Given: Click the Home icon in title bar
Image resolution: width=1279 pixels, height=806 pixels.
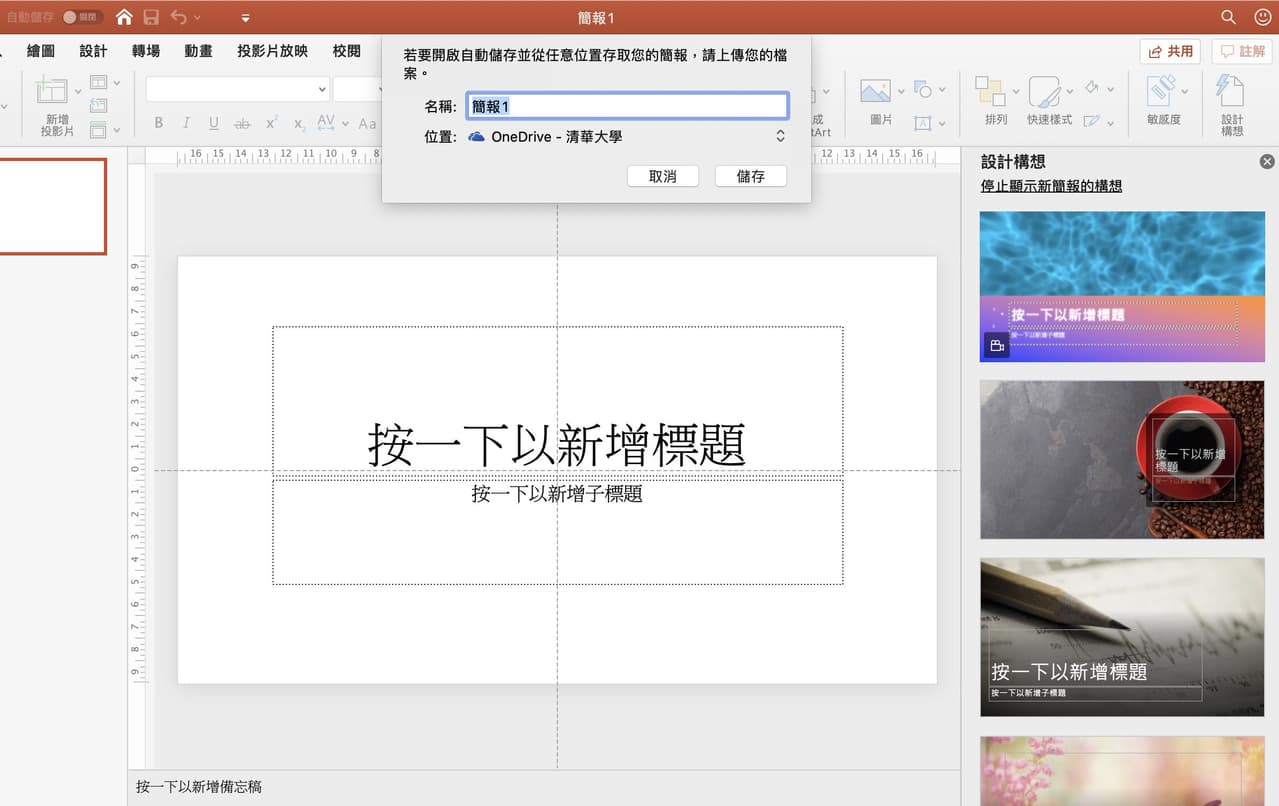Looking at the screenshot, I should click(124, 17).
